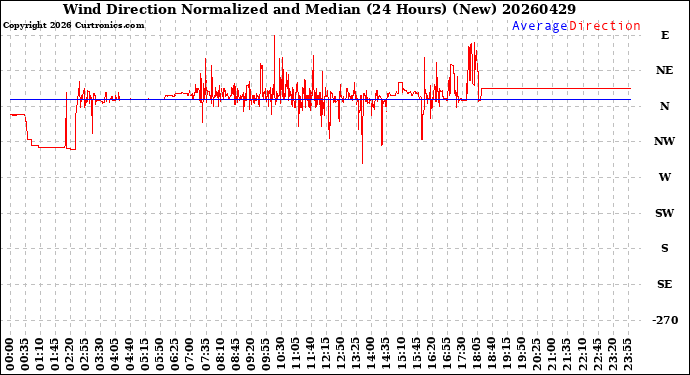Click the 21:00 time label

pyautogui.click(x=551, y=355)
